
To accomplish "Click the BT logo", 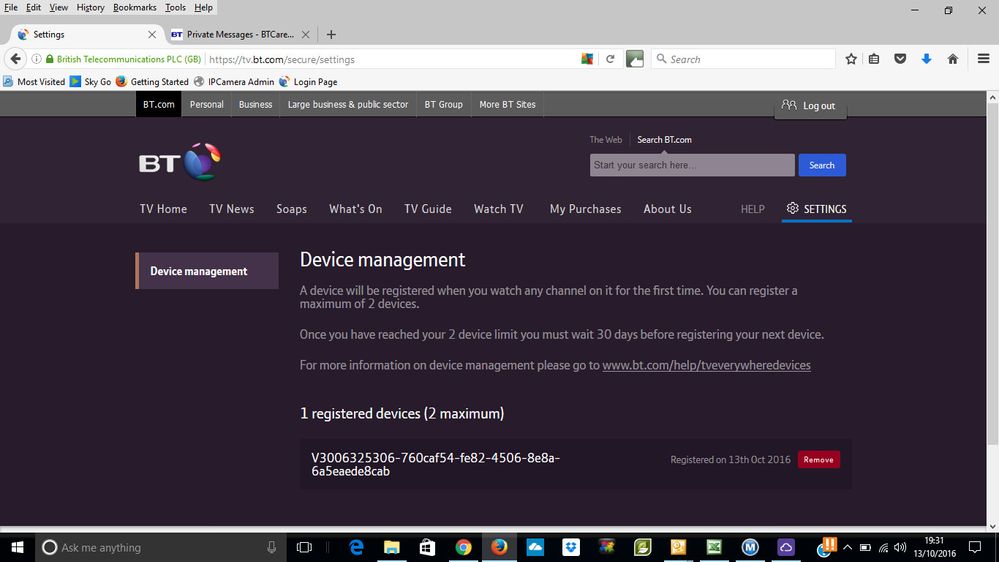I will (180, 162).
